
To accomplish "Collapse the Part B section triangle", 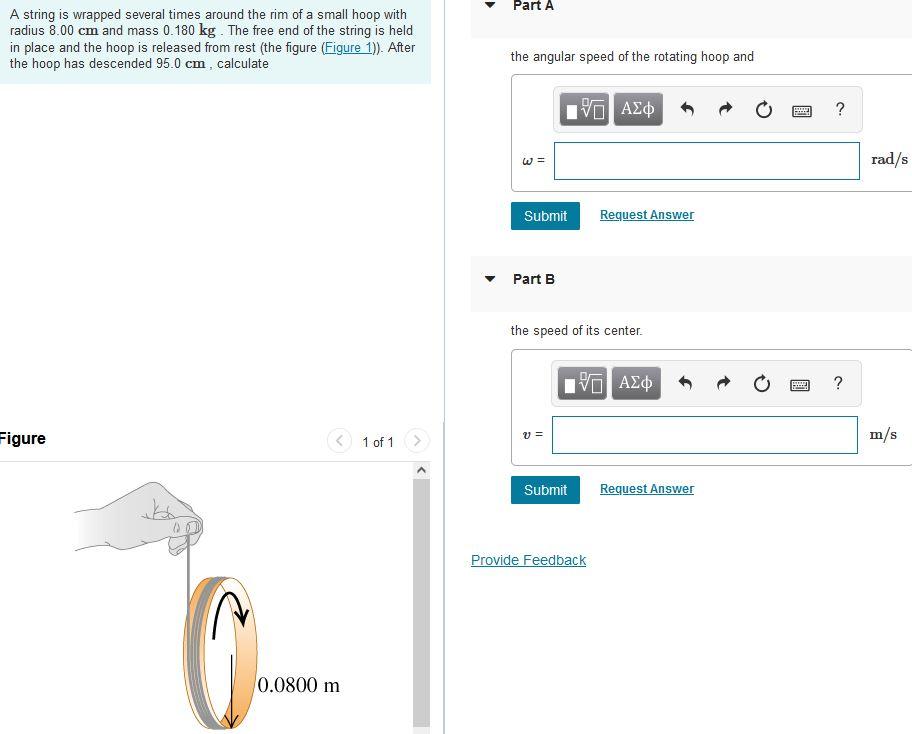I will 490,279.
